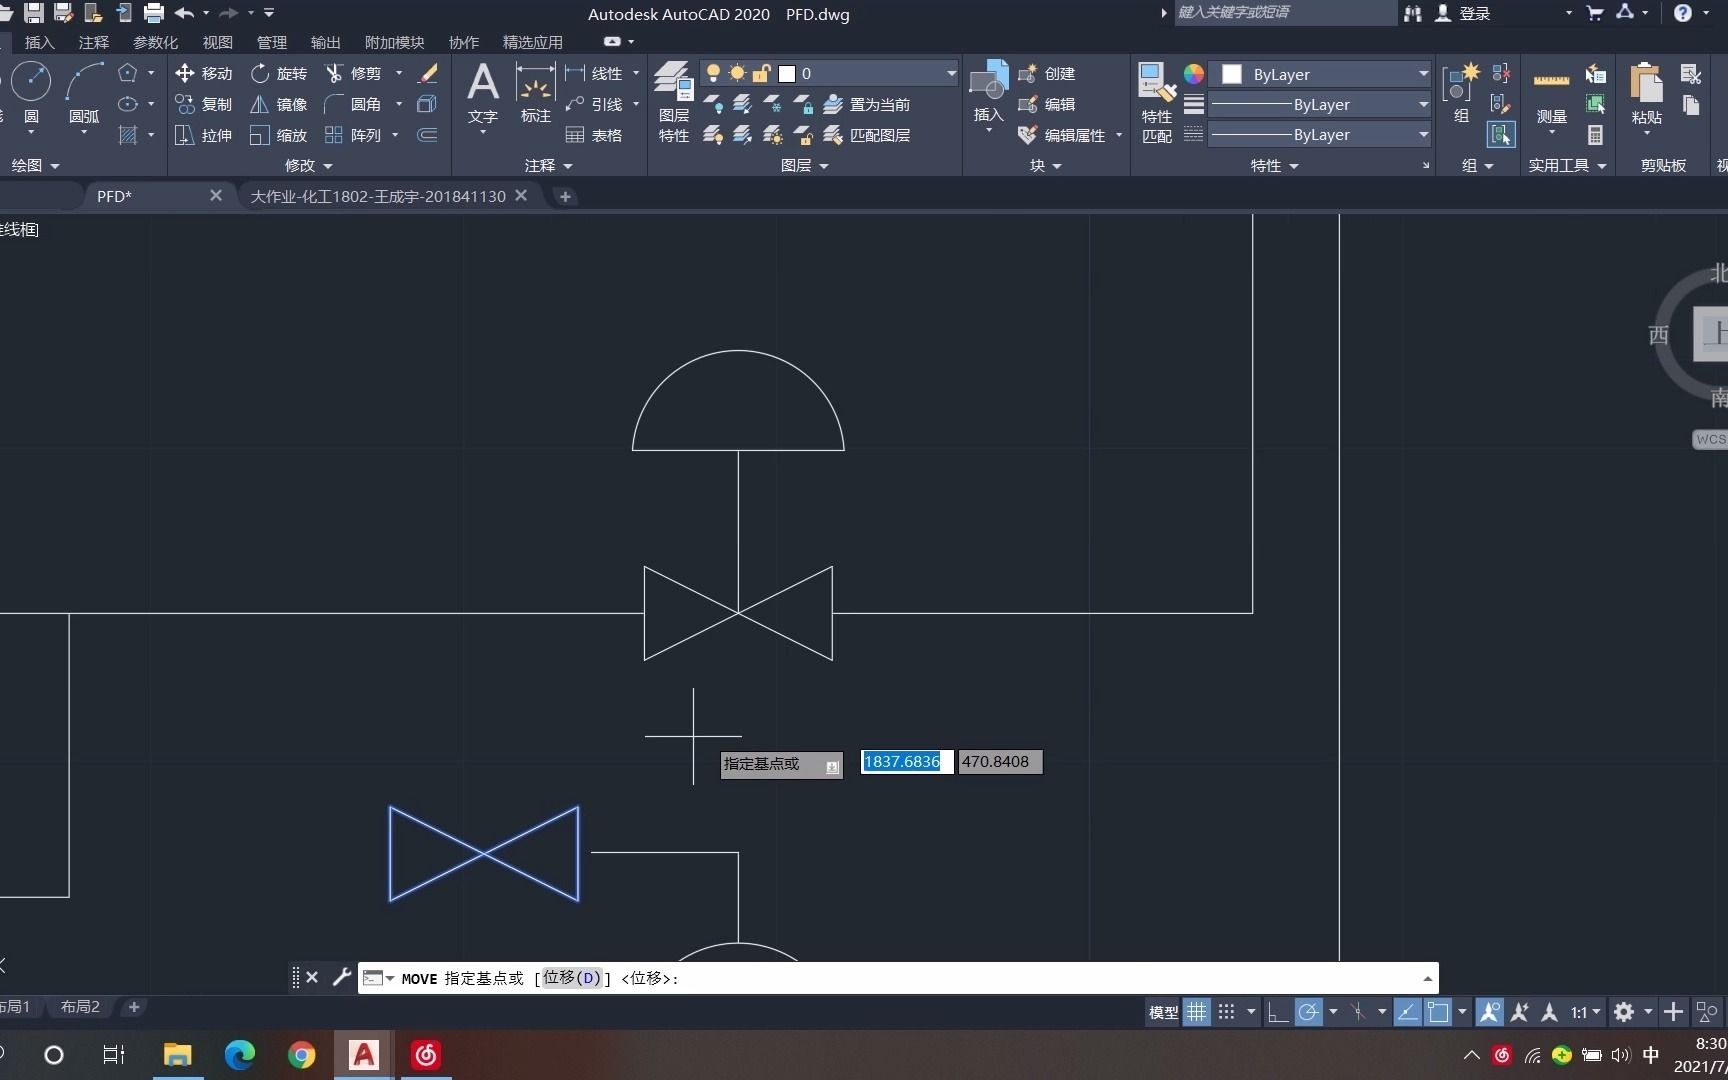Toggle drawing grid display in status bar

pyautogui.click(x=1197, y=1012)
